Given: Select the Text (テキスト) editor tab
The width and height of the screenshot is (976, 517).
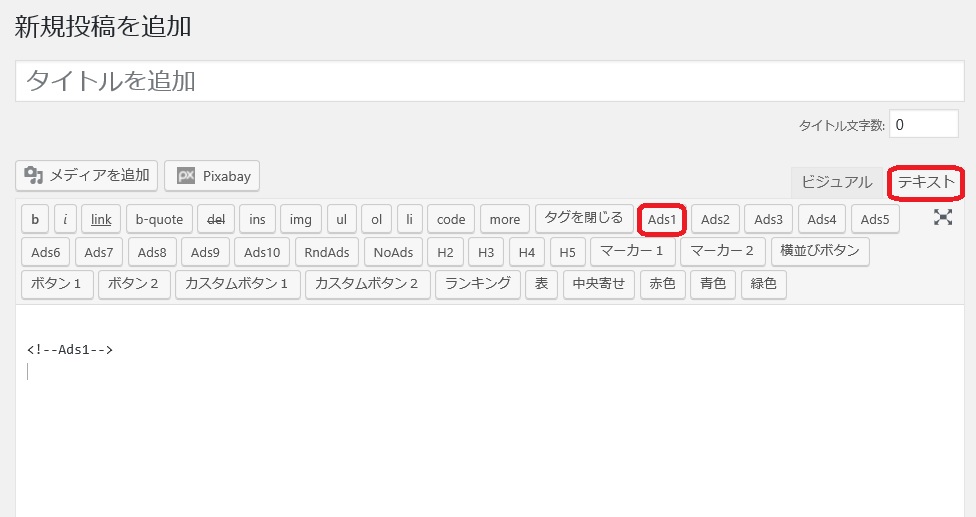Looking at the screenshot, I should (x=926, y=182).
